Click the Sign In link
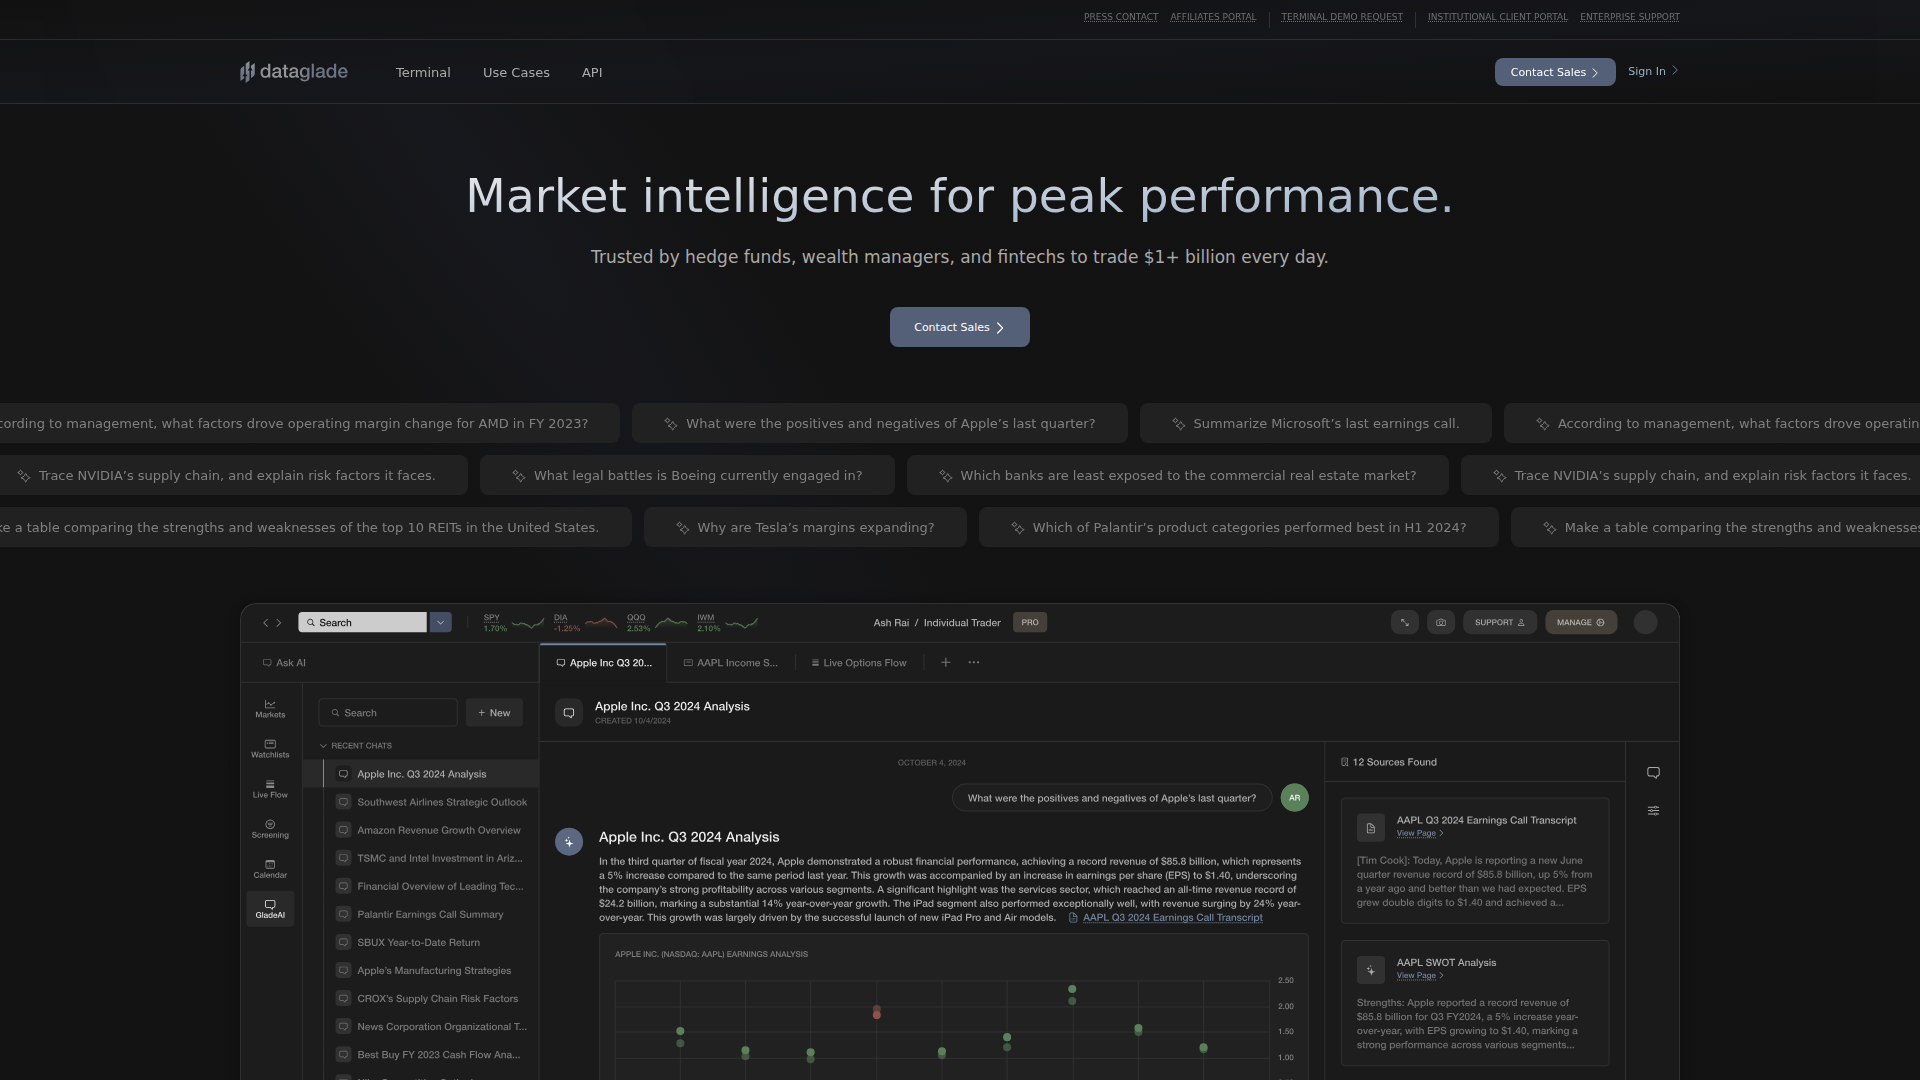 point(1651,71)
